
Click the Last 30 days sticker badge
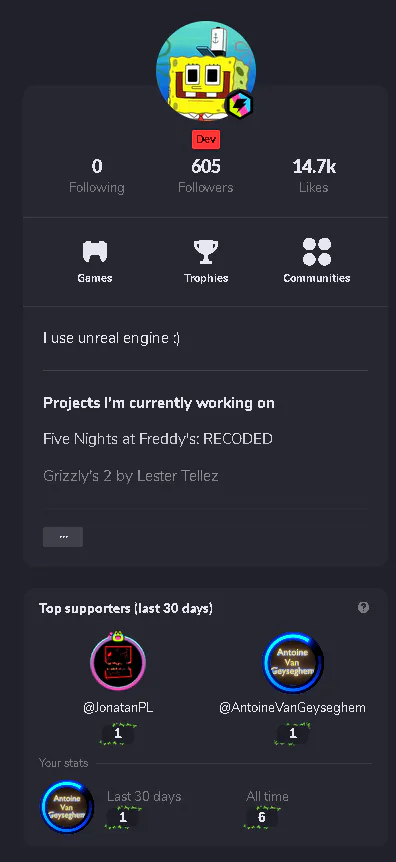[123, 817]
